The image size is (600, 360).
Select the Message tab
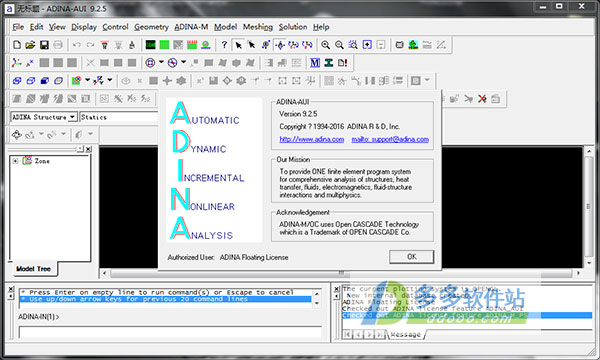coord(406,335)
